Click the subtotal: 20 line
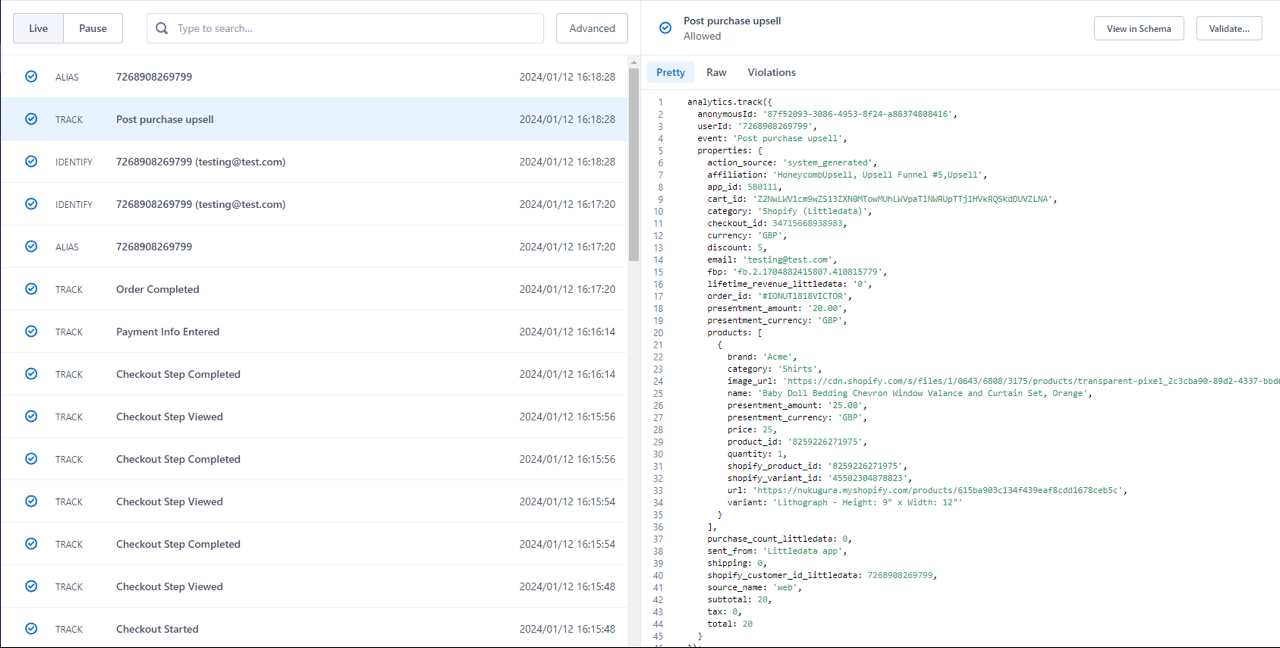This screenshot has width=1280, height=648. (x=741, y=599)
